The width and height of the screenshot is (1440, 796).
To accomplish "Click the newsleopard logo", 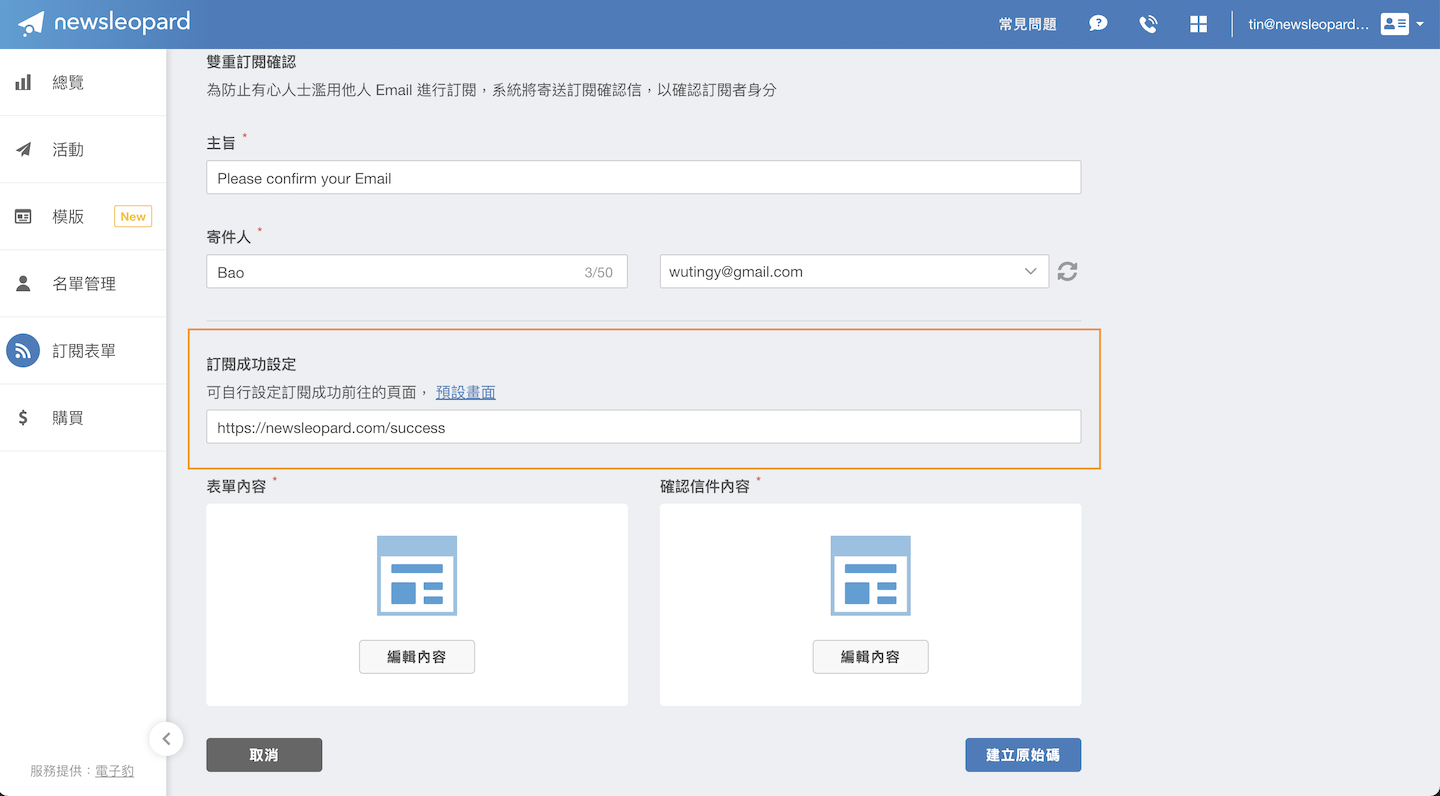I will 104,23.
